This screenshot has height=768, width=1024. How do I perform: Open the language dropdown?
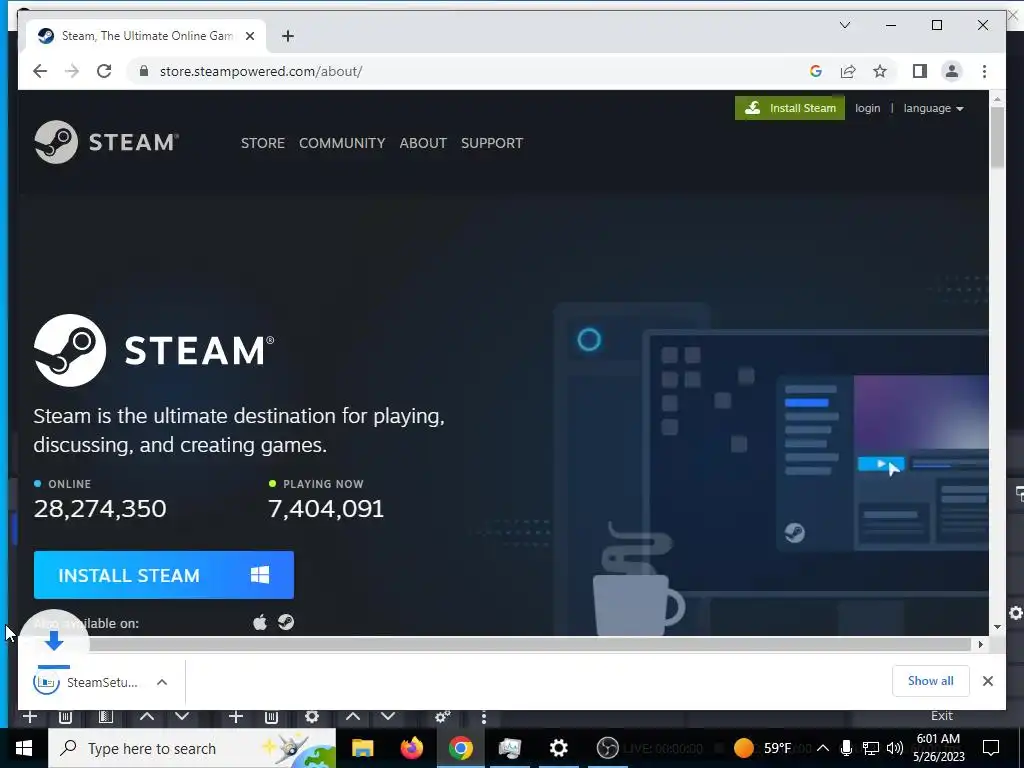(x=933, y=108)
